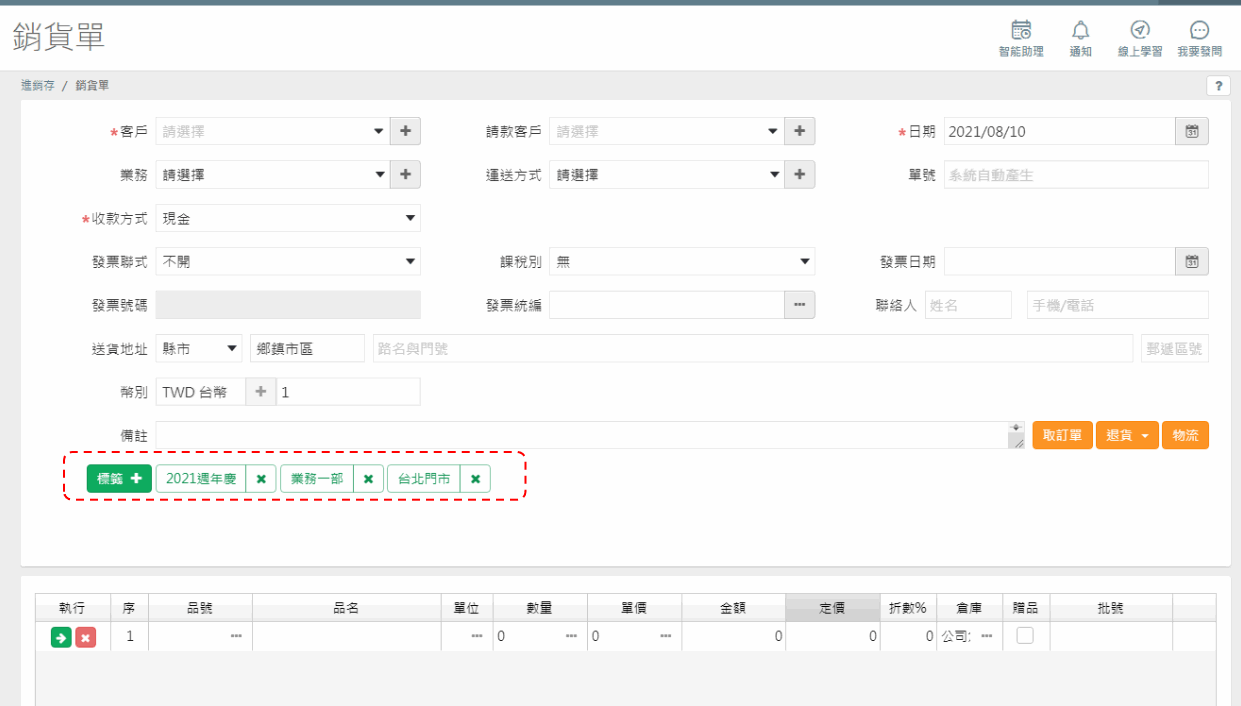This screenshot has height=706, width=1241.
Task: Delete row 1 with the red X
Action: coord(86,637)
